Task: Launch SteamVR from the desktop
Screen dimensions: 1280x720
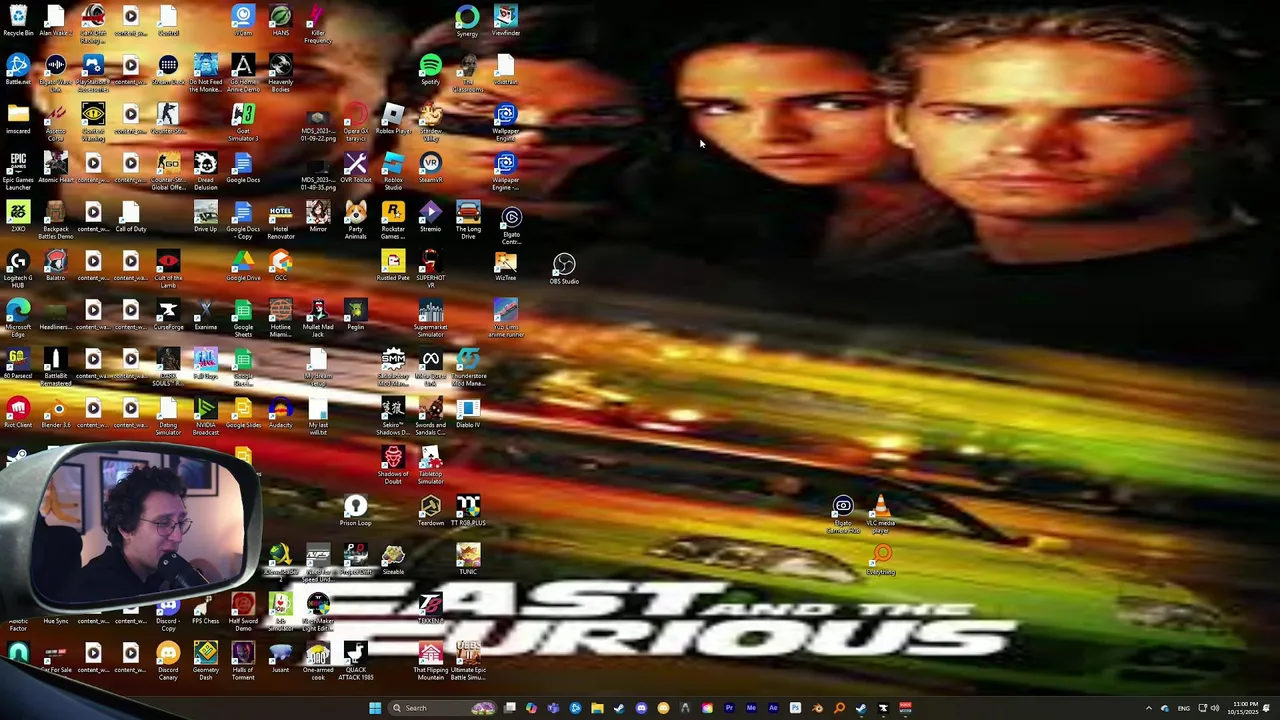Action: pos(430,168)
